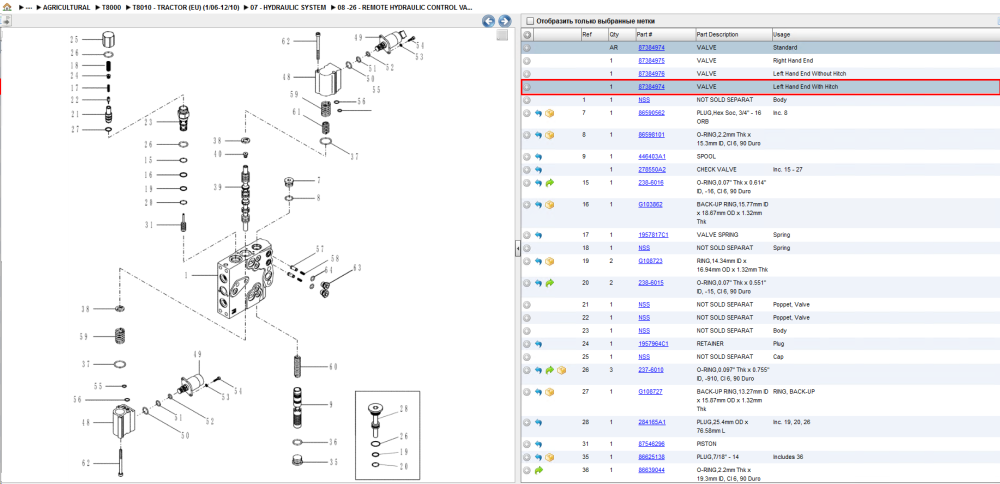Navigate to AGRICULTURAL breadcrumb
1000x484 pixels.
pos(66,8)
